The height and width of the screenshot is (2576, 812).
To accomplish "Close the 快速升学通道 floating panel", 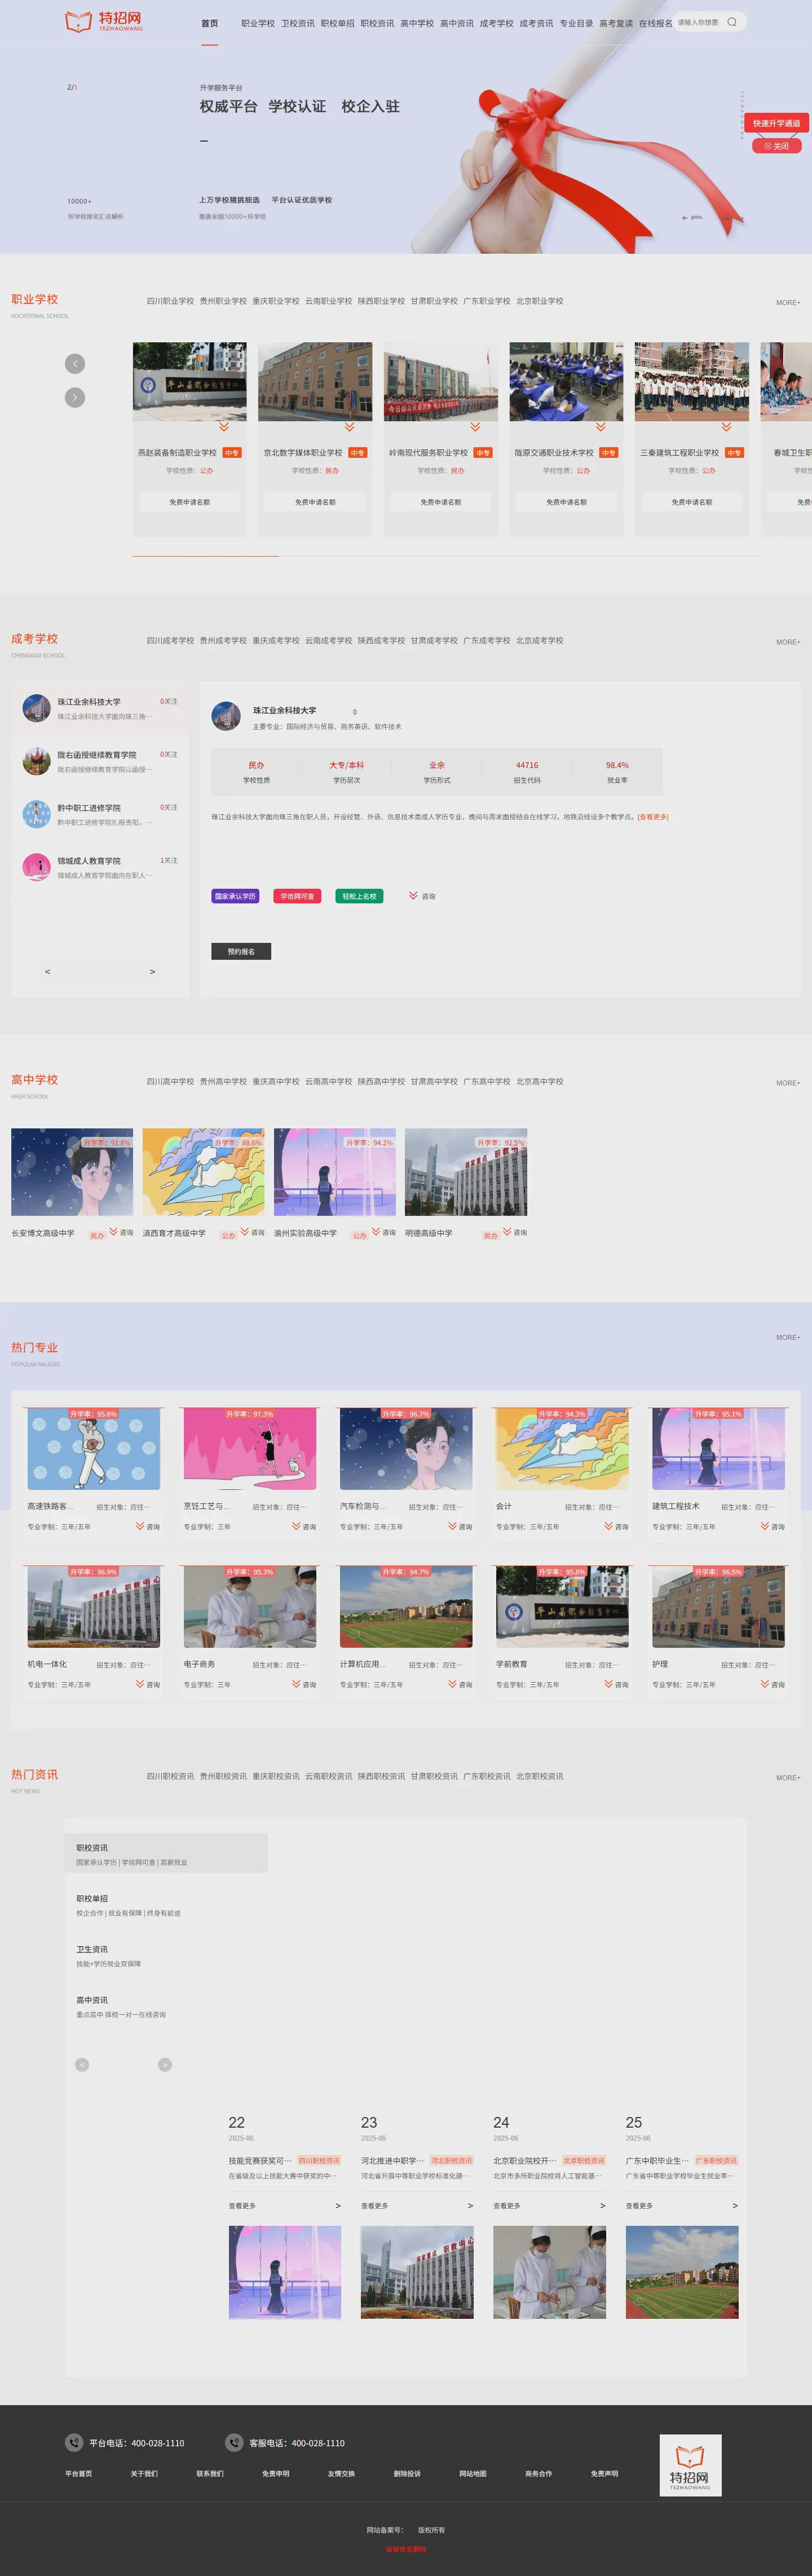I will (x=776, y=146).
